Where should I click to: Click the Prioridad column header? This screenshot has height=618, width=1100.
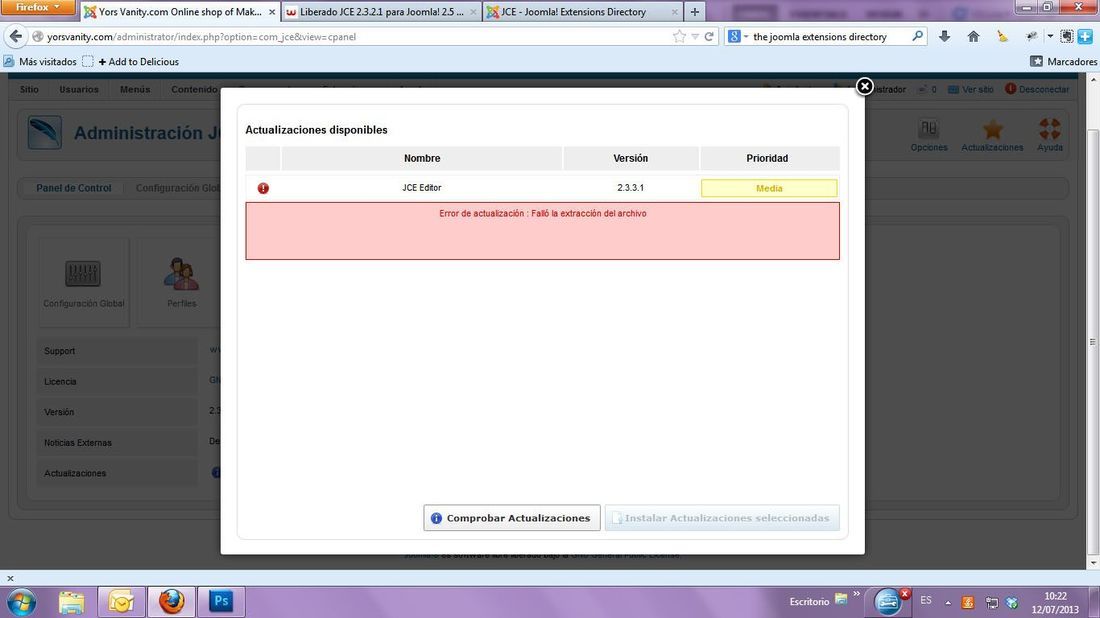(x=767, y=159)
